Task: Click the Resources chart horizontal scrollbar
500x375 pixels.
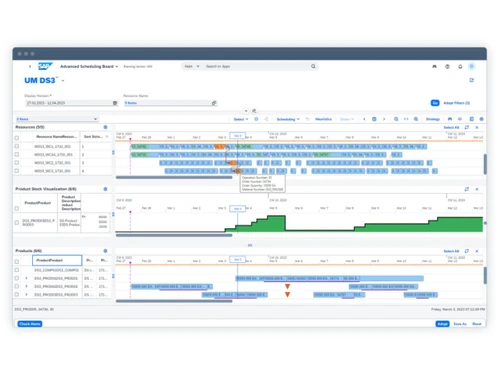Action: point(174,177)
